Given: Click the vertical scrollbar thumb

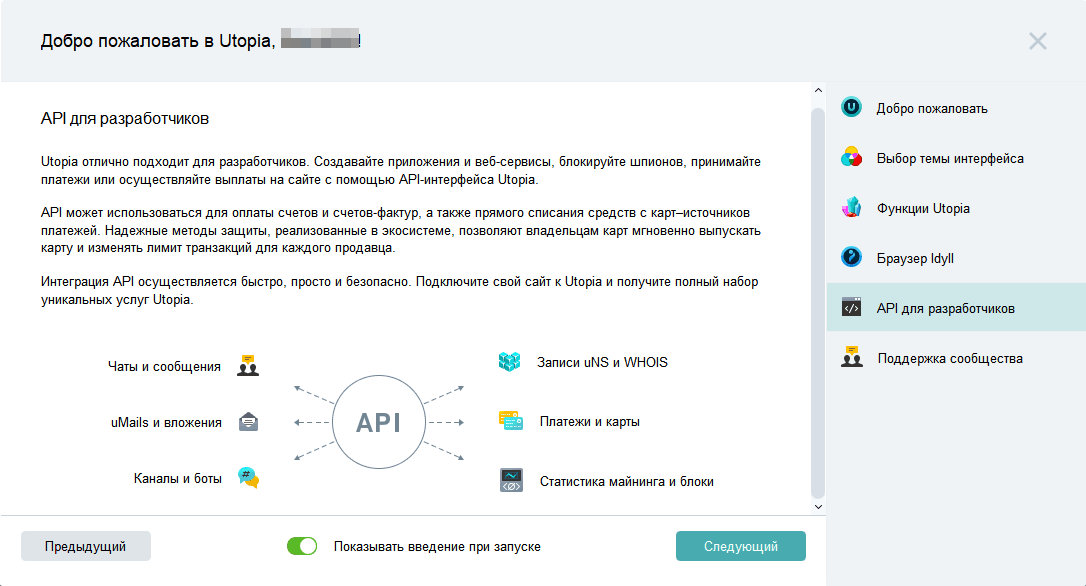Looking at the screenshot, I should point(818,303).
